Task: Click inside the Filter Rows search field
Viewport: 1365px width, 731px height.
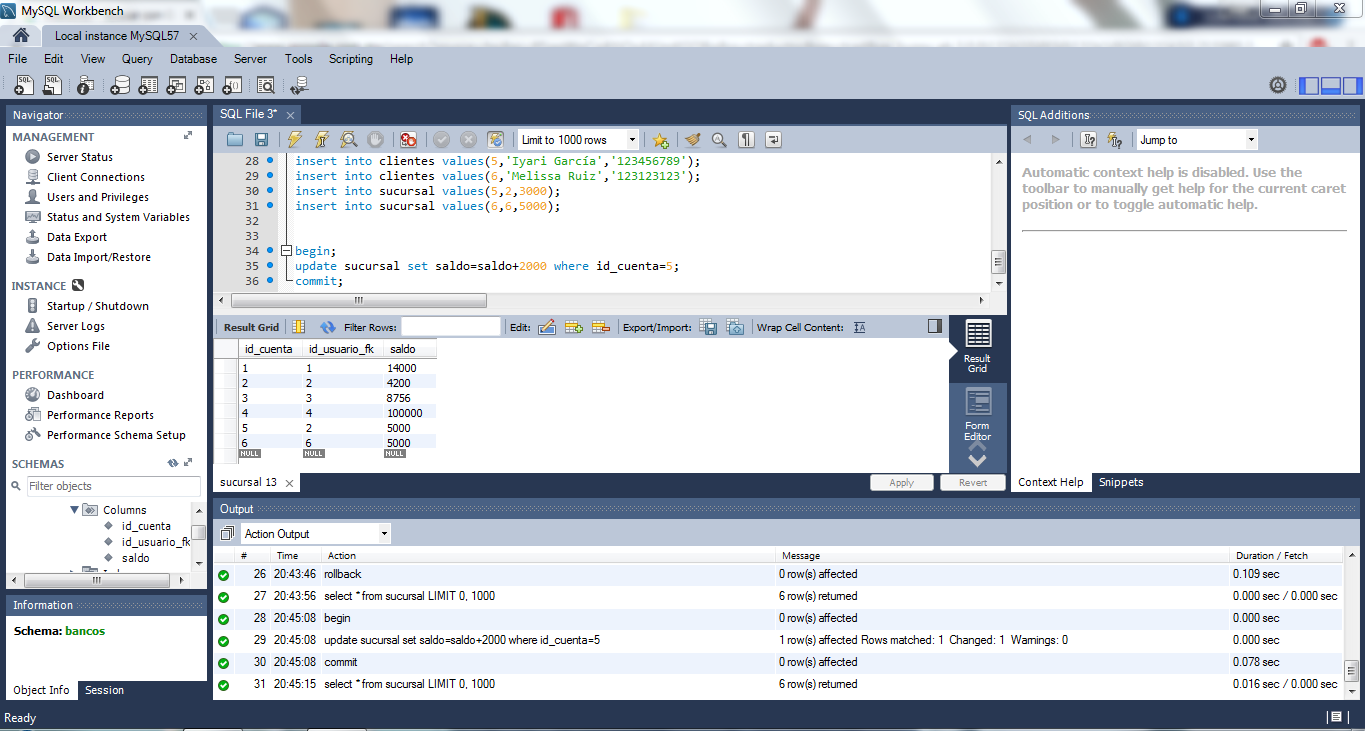Action: (x=450, y=326)
